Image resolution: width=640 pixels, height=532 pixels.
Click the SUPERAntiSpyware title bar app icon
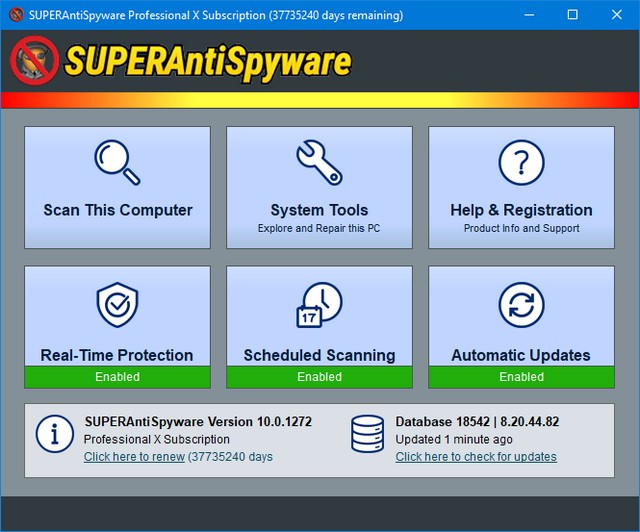click(15, 15)
